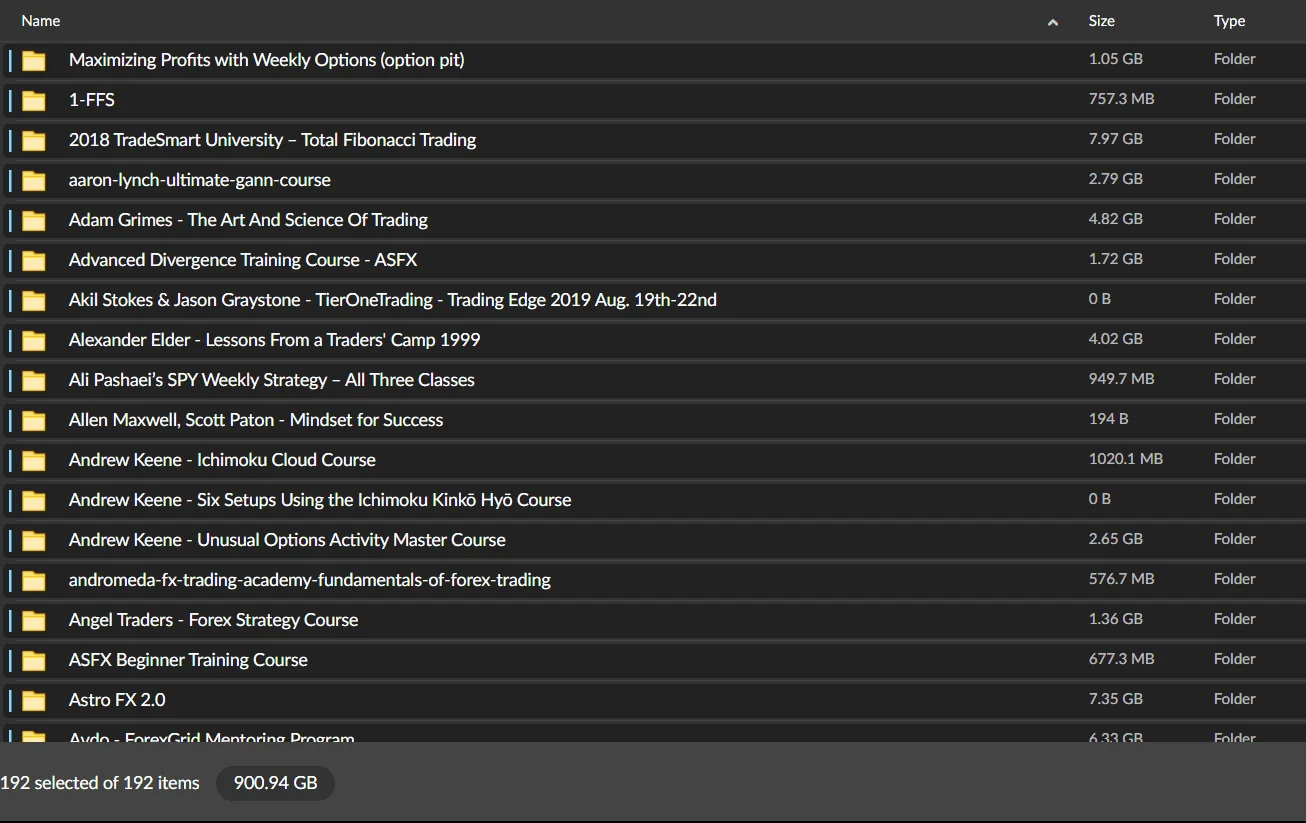
Task: Click folder icon beside Adam Grimes course
Action: [x=34, y=221]
